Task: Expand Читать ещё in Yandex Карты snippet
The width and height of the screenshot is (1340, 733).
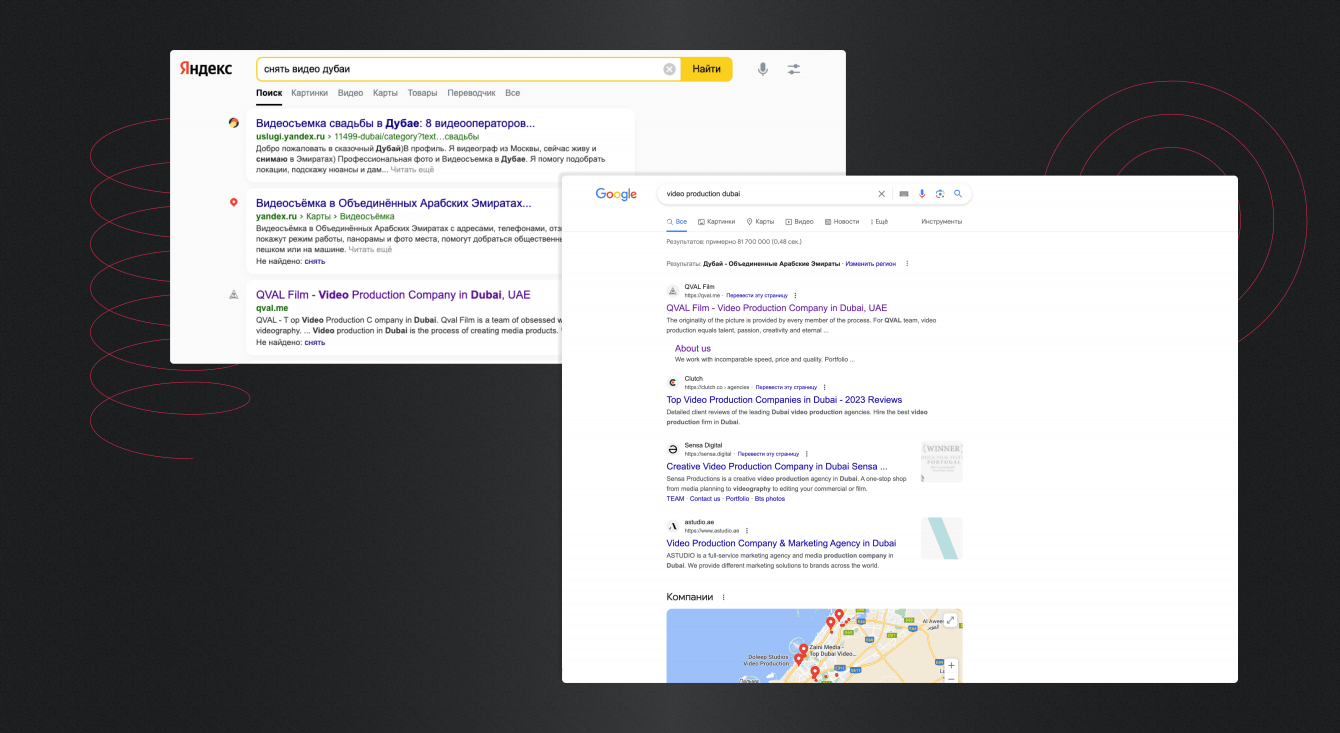Action: tap(370, 249)
